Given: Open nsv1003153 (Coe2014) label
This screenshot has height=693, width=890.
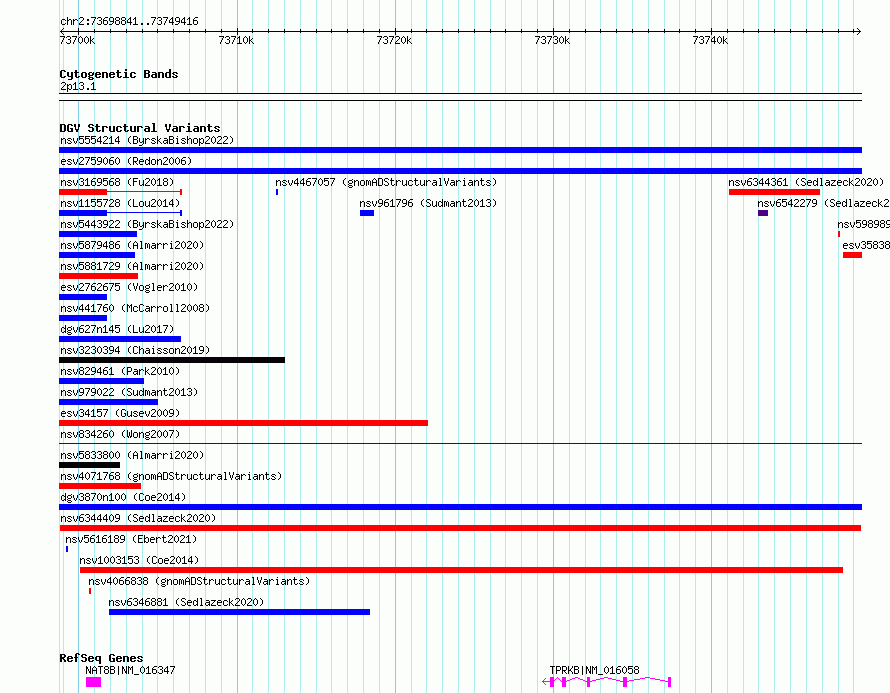Looking at the screenshot, I should 139,560.
